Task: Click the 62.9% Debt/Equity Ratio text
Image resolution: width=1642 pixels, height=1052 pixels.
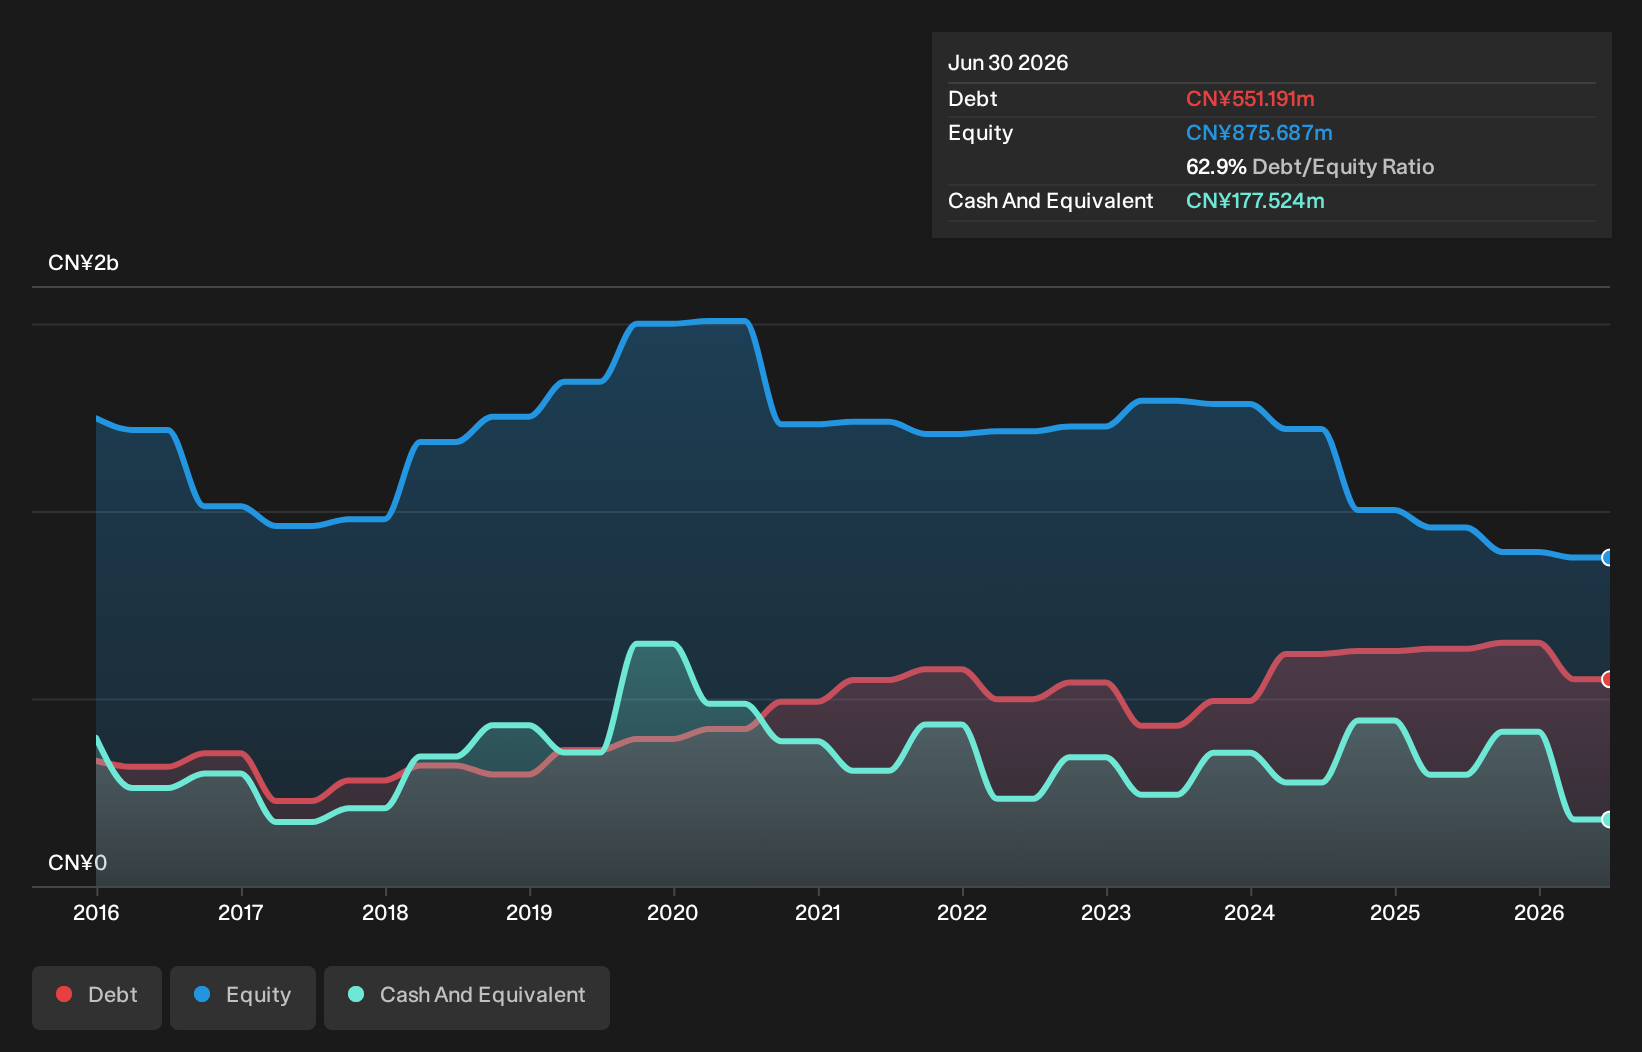Action: pos(1310,167)
